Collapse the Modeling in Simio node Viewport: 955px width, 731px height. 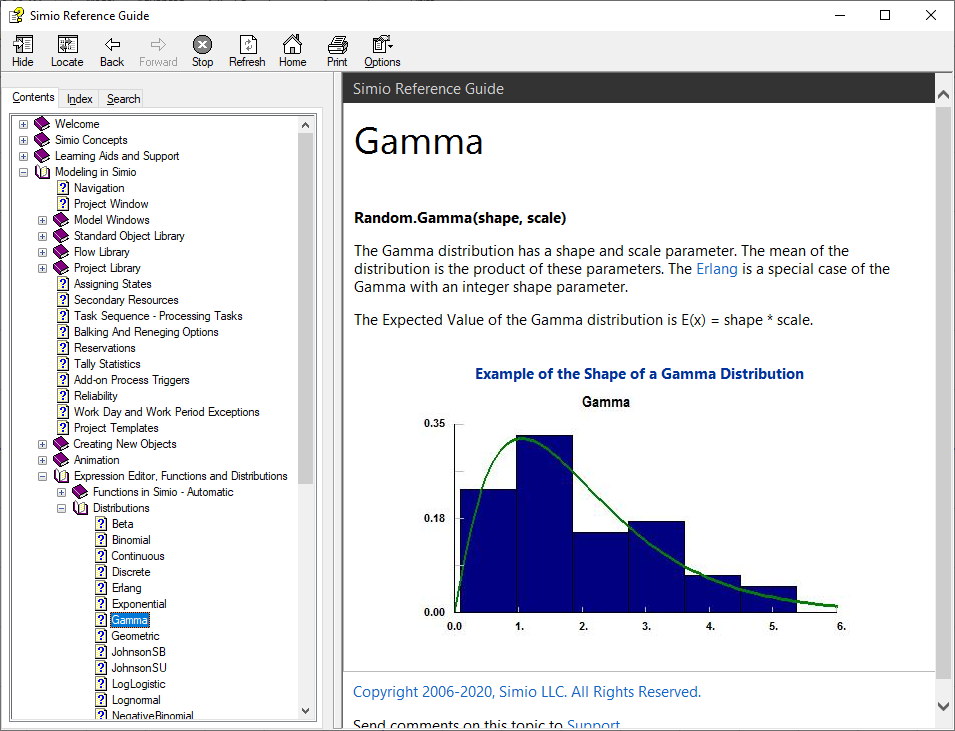tap(23, 172)
